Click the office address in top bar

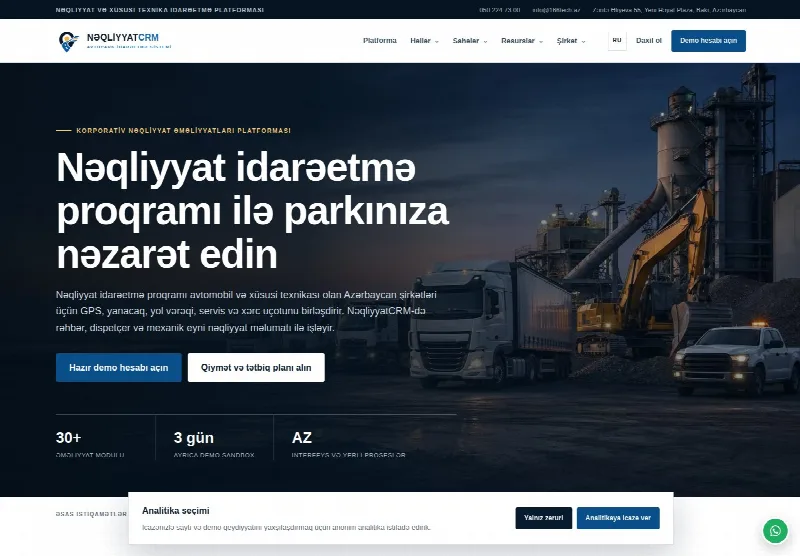669,10
